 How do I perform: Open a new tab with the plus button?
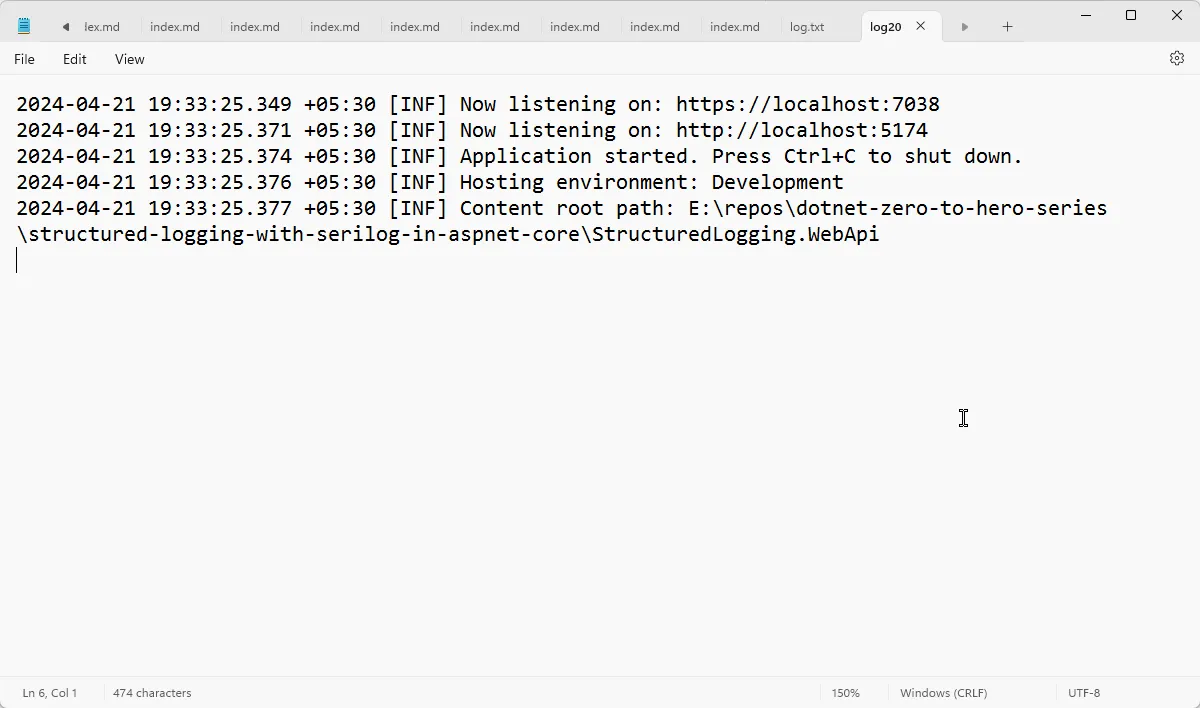[1007, 26]
